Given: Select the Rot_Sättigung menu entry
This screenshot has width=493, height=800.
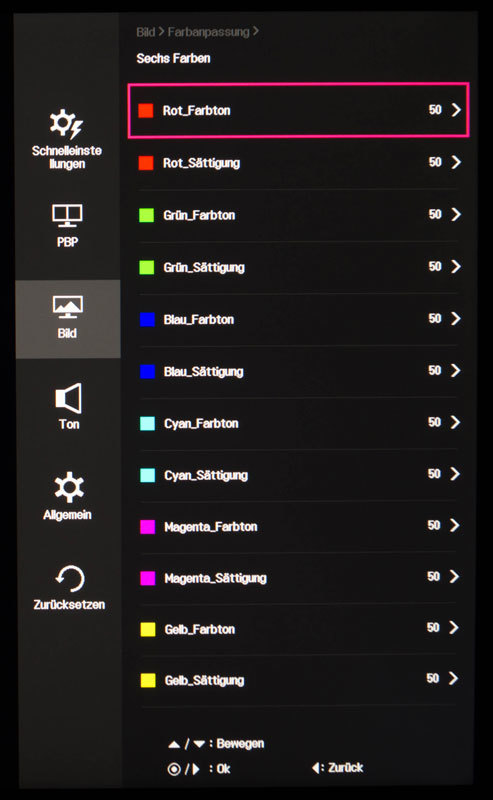Looking at the screenshot, I should (299, 163).
